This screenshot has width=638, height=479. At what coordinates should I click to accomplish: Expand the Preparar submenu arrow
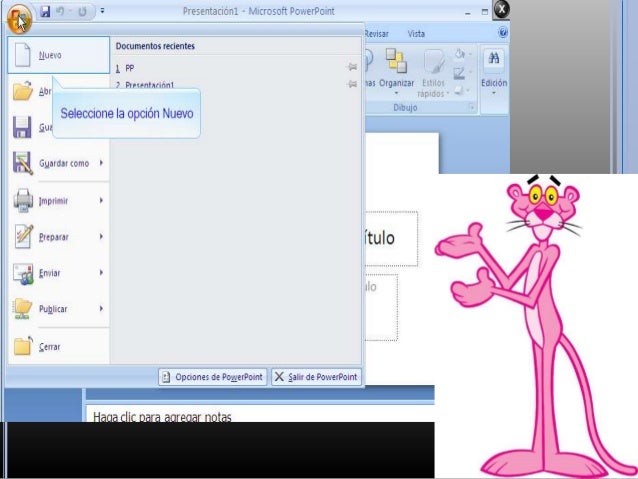[x=101, y=236]
